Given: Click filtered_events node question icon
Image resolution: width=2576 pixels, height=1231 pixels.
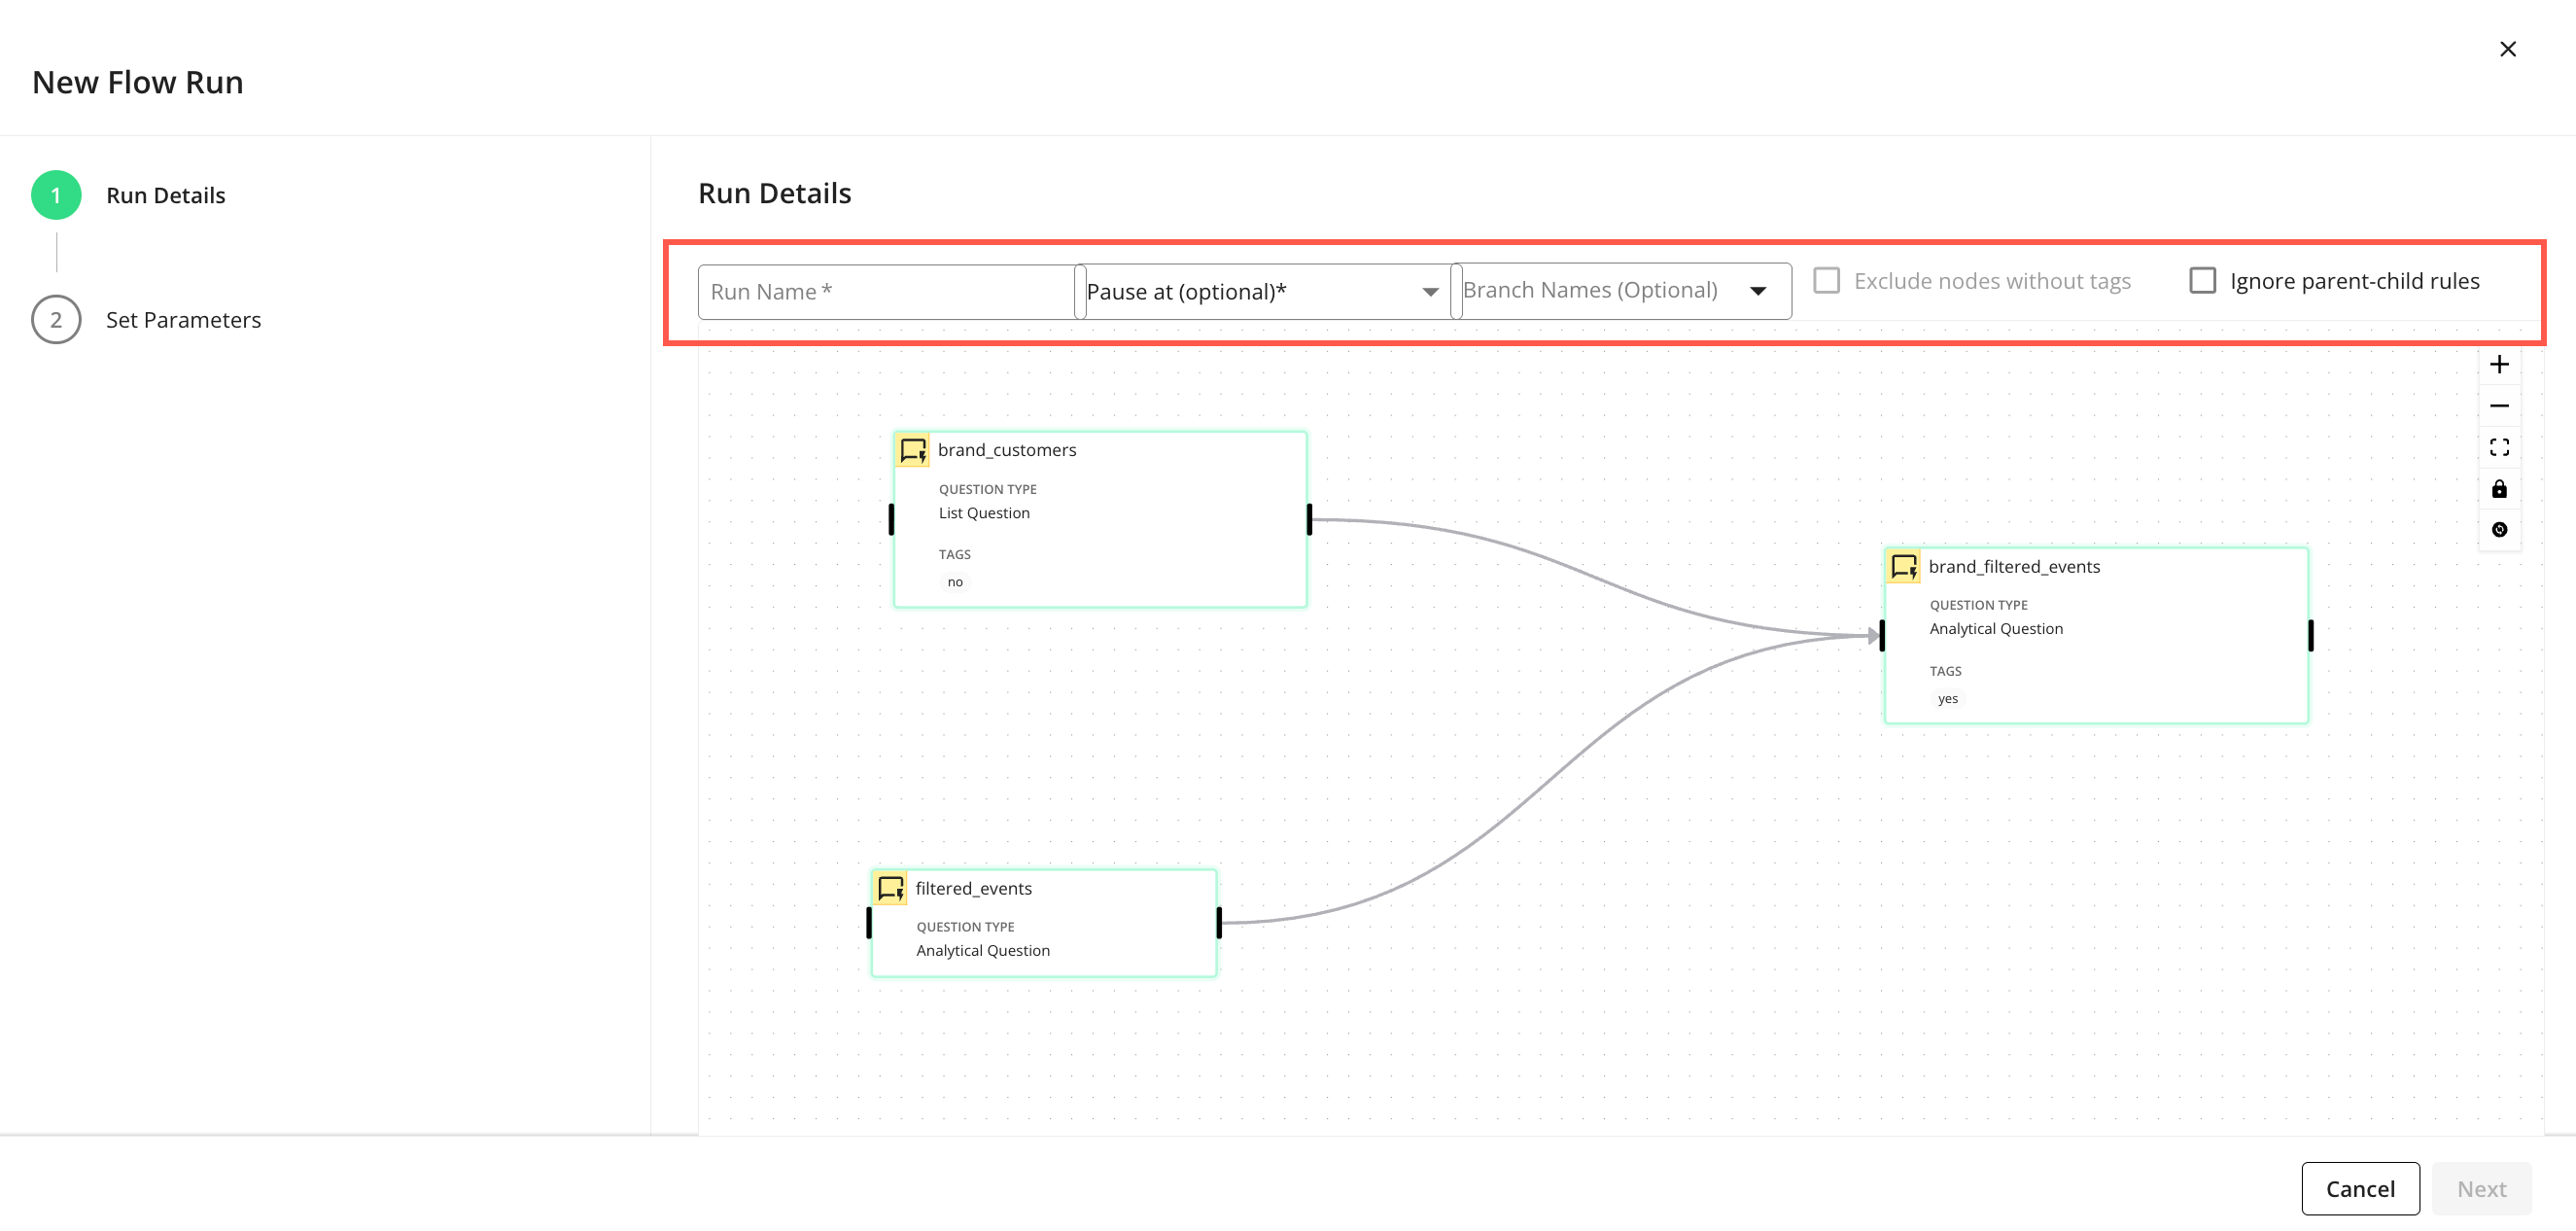Looking at the screenshot, I should click(x=890, y=888).
